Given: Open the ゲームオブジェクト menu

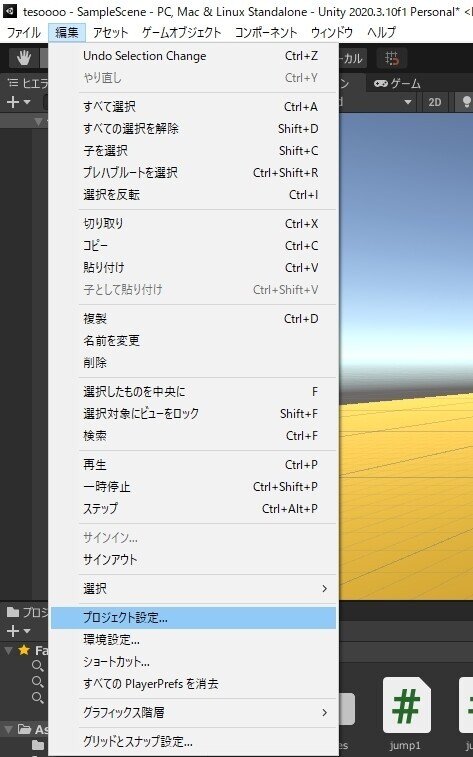Looking at the screenshot, I should point(181,32).
